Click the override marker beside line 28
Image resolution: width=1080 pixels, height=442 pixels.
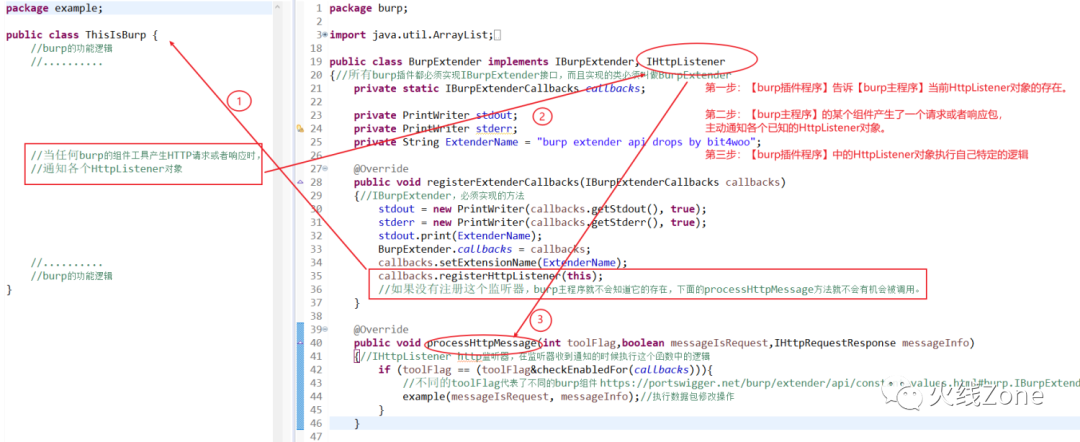300,182
